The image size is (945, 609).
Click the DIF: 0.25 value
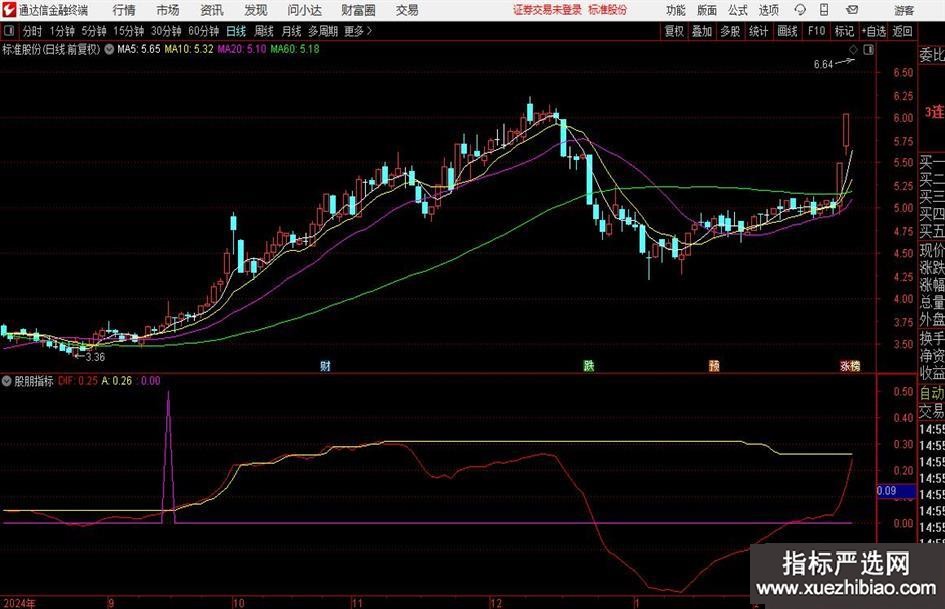pos(78,381)
